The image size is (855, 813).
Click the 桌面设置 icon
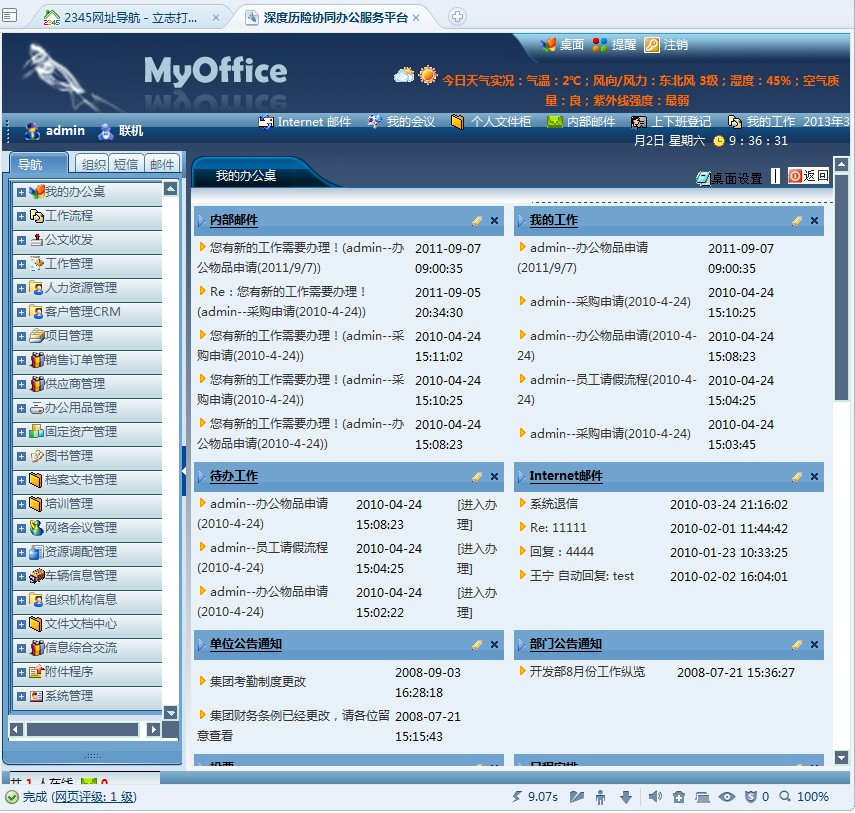tap(703, 178)
